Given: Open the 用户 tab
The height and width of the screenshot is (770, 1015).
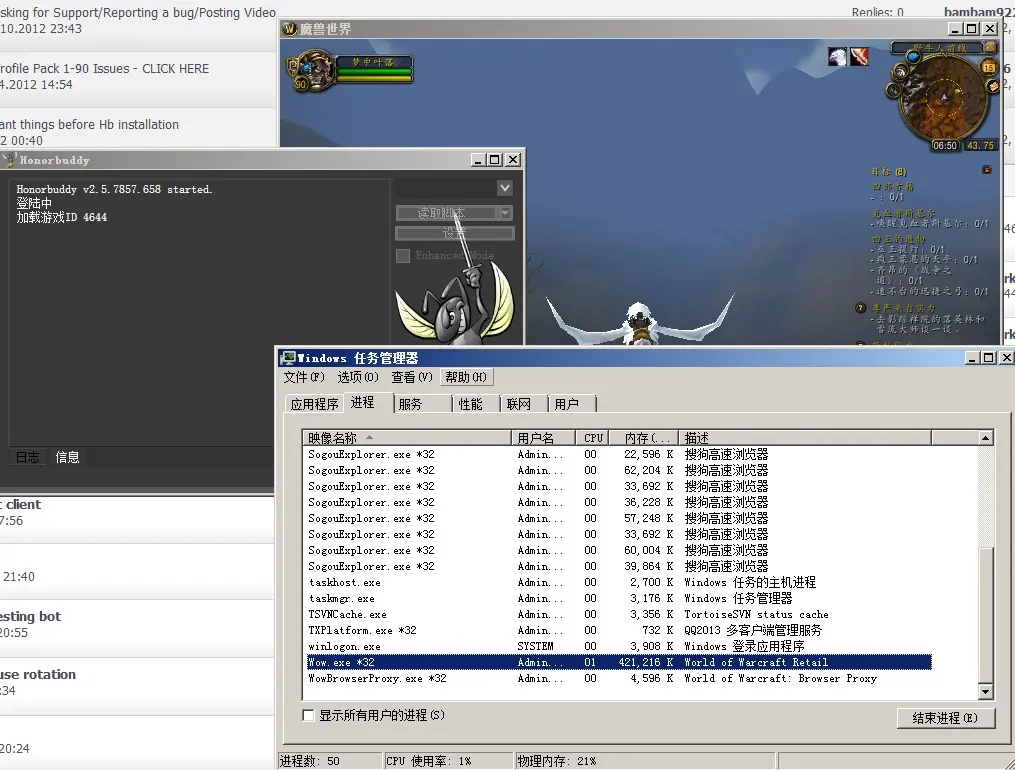Looking at the screenshot, I should pyautogui.click(x=572, y=404).
